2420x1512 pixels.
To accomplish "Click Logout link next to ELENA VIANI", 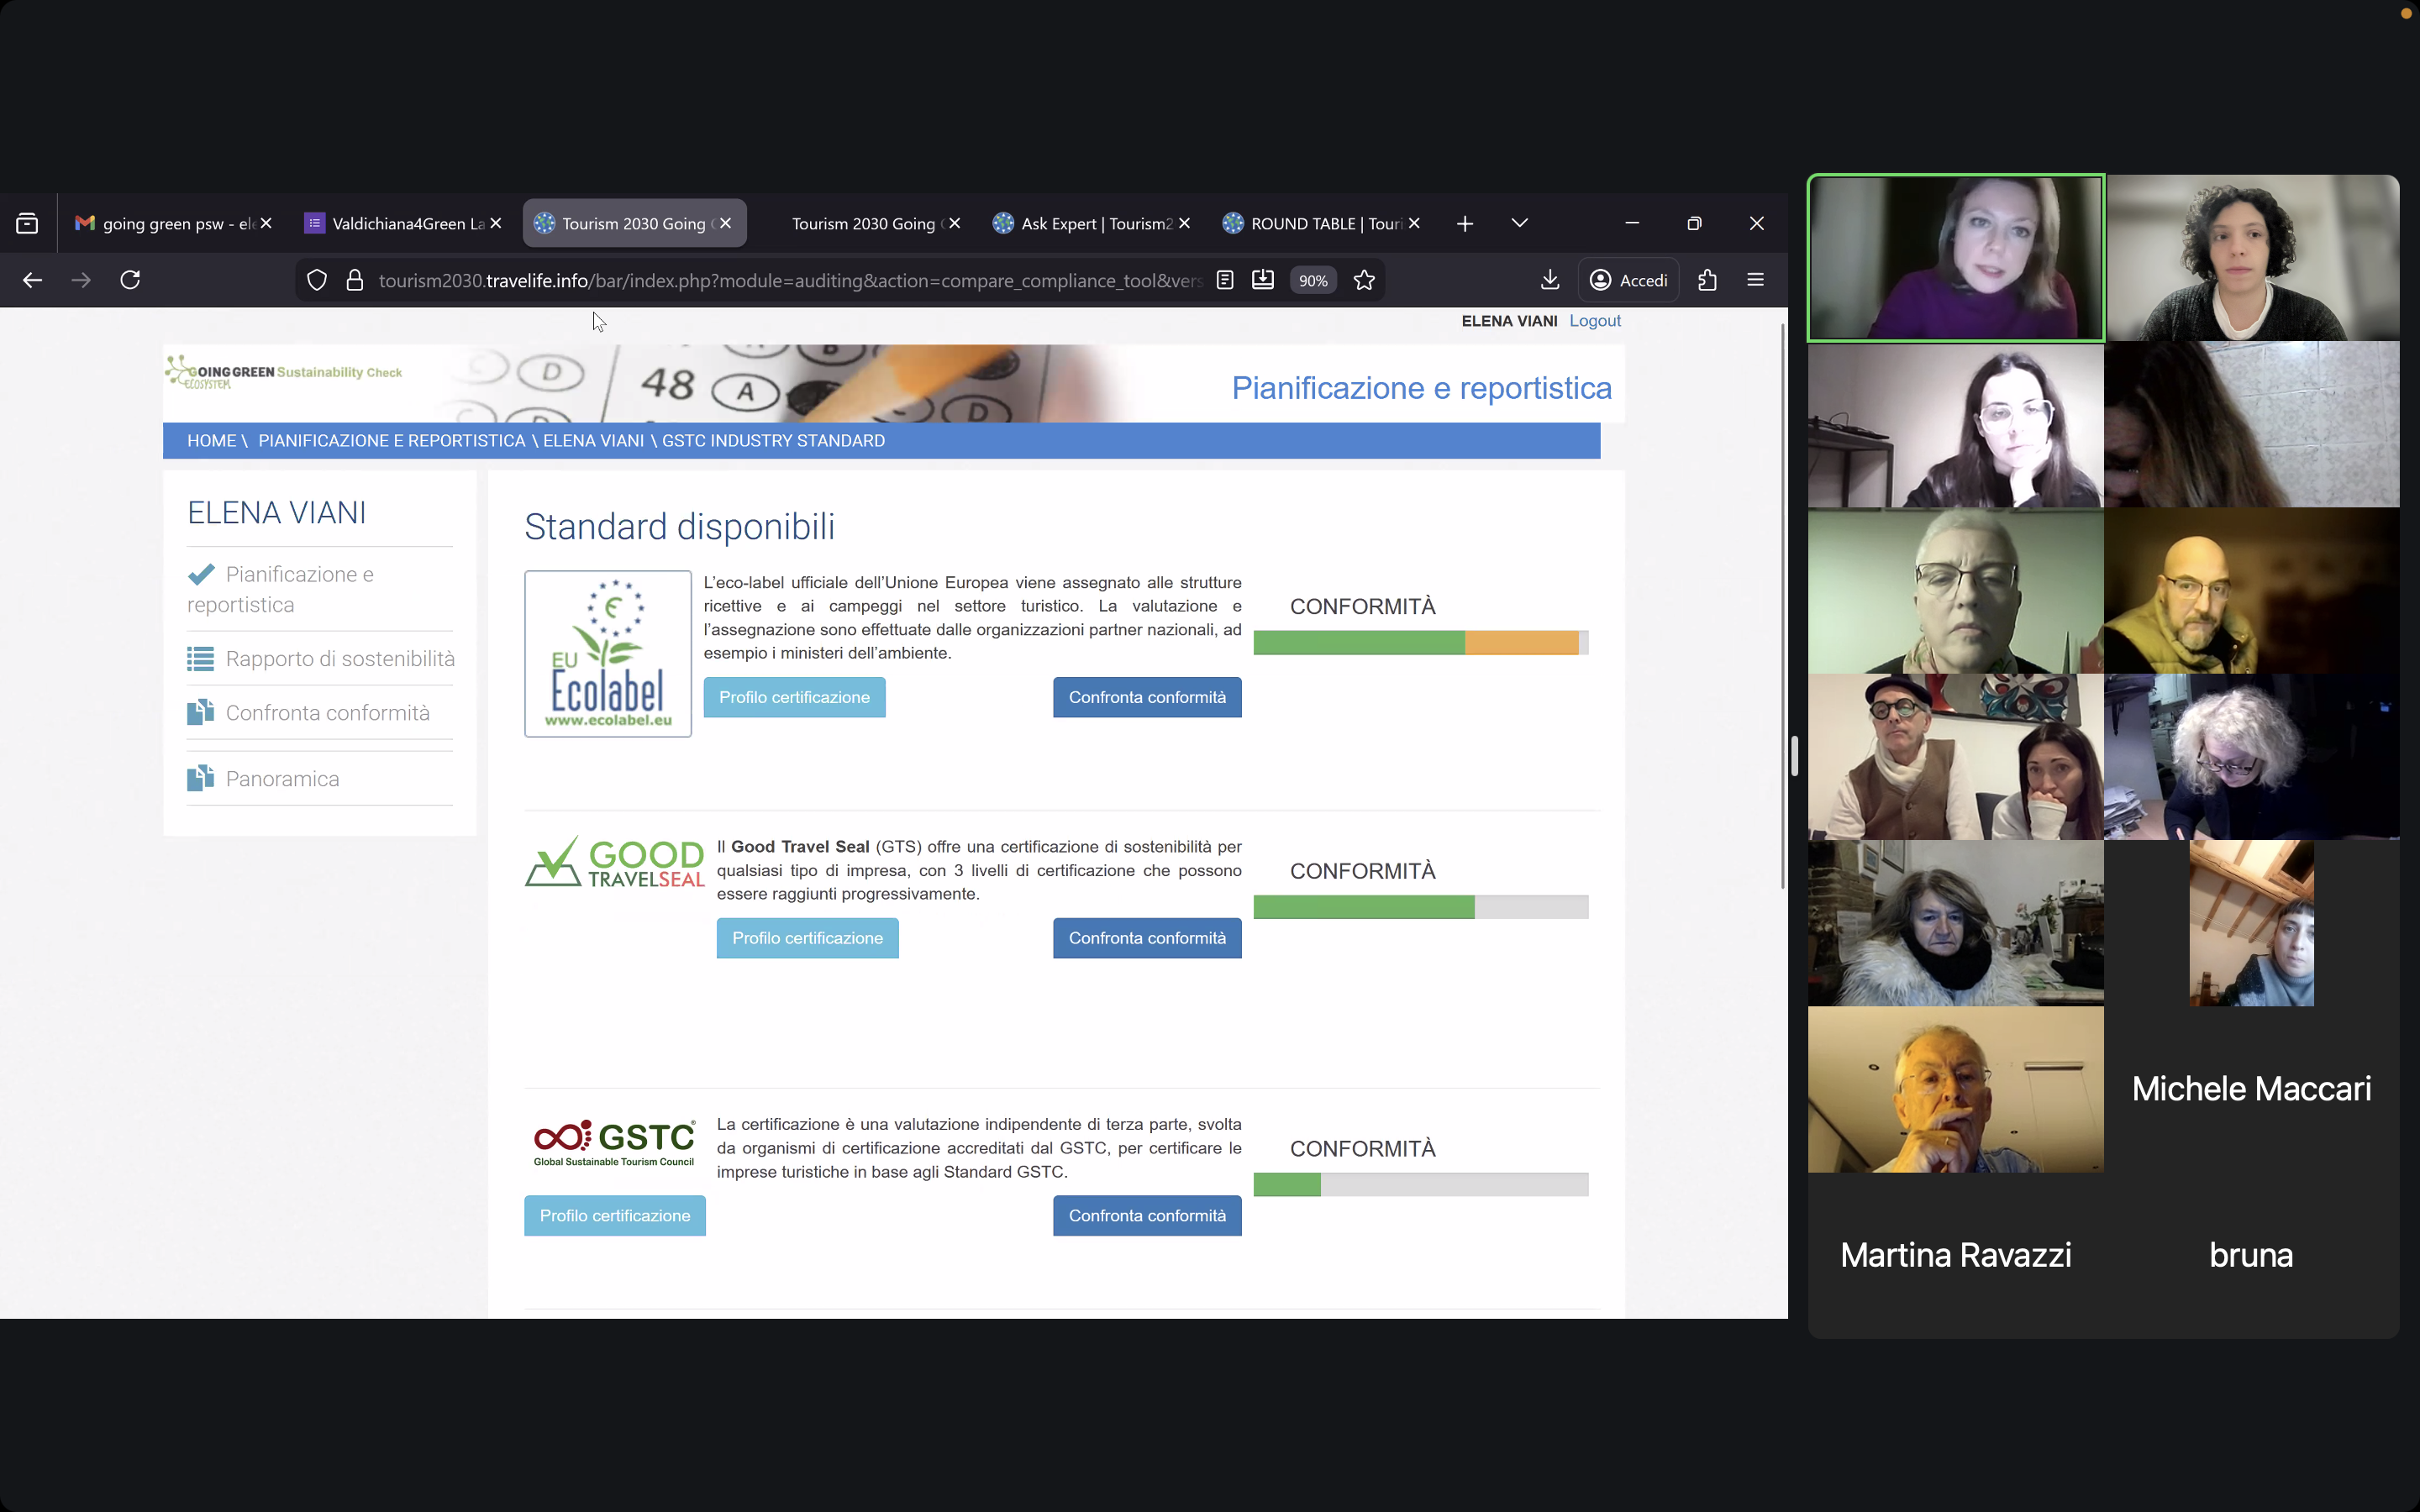I will click(x=1595, y=321).
